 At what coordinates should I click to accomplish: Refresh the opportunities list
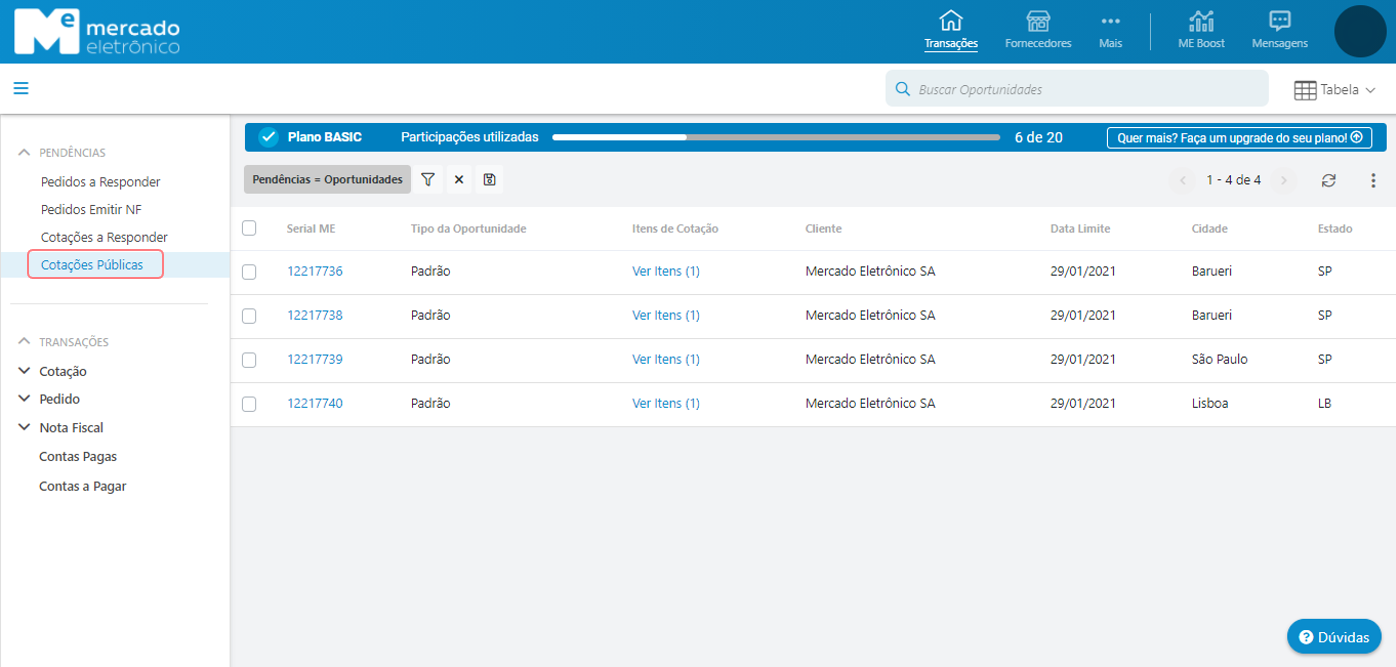(1328, 180)
